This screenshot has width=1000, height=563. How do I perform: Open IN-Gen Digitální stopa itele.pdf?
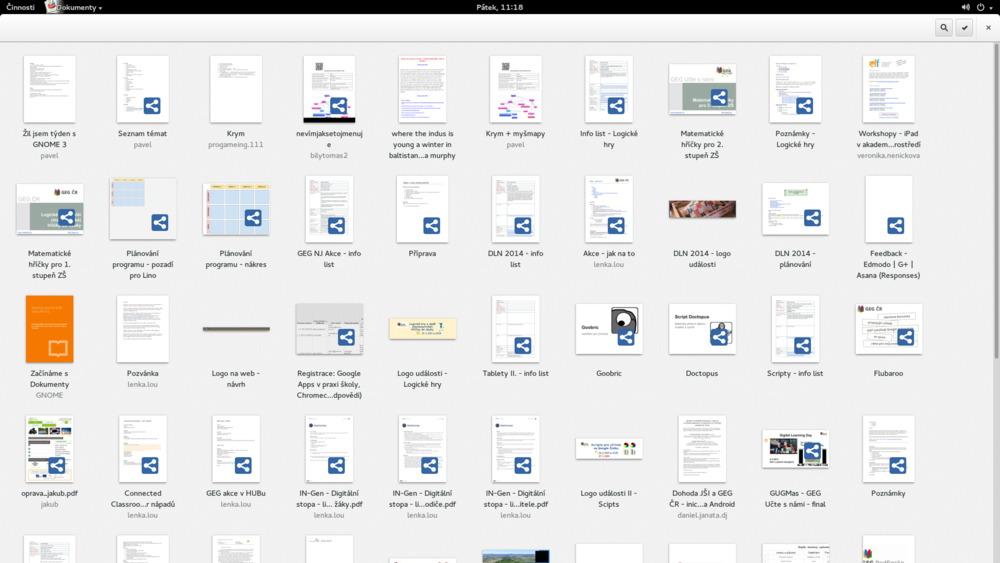[515, 449]
